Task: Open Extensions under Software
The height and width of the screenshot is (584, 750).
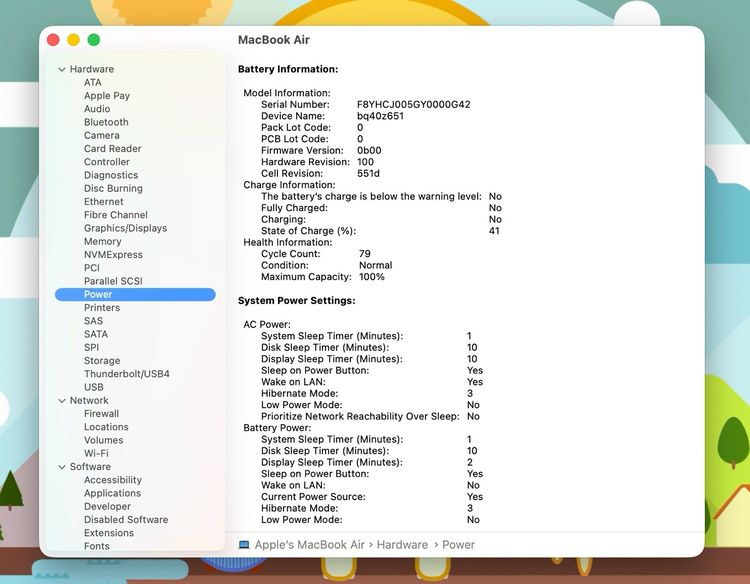Action: point(109,533)
